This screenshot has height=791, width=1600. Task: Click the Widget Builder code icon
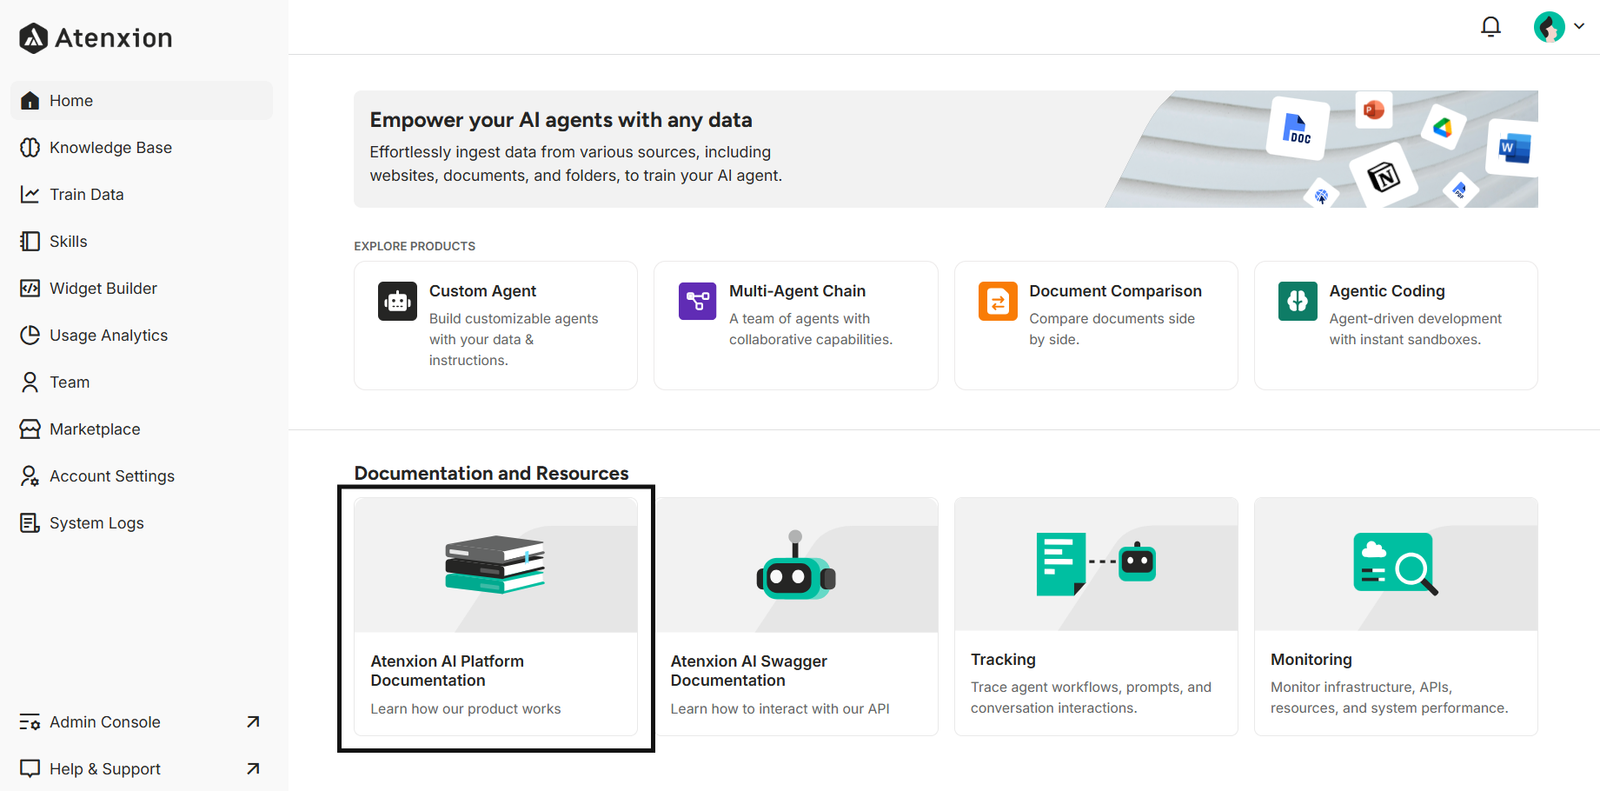[30, 288]
